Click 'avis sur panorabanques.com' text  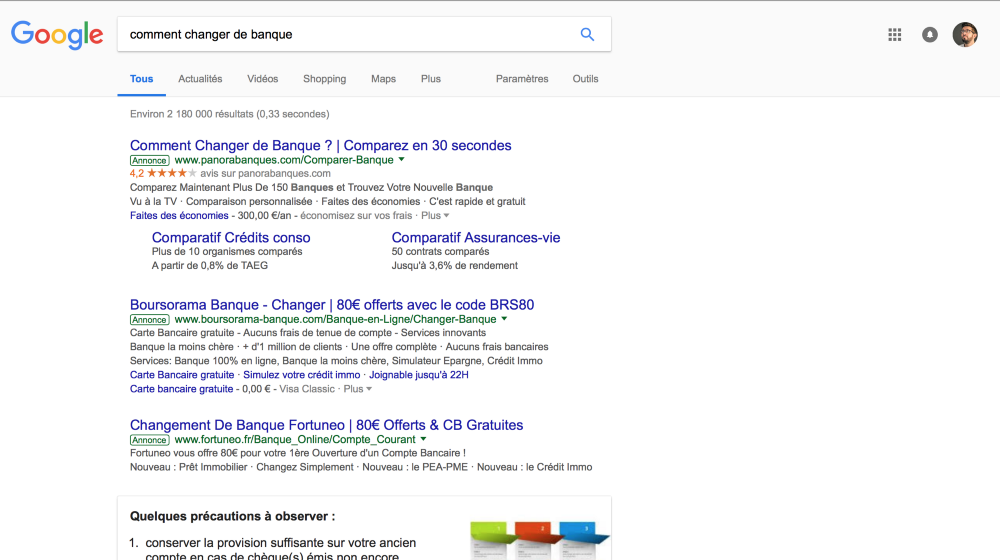[265, 173]
